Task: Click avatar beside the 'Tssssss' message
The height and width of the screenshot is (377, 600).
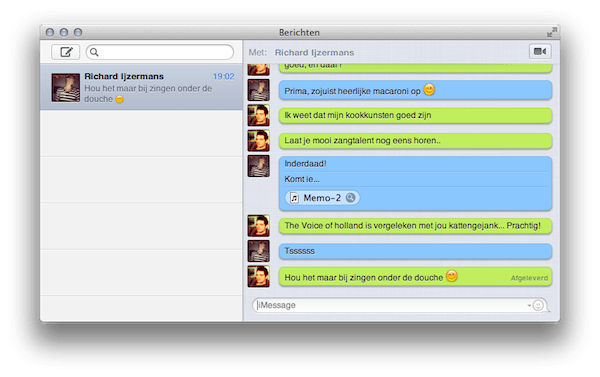Action: coord(259,251)
